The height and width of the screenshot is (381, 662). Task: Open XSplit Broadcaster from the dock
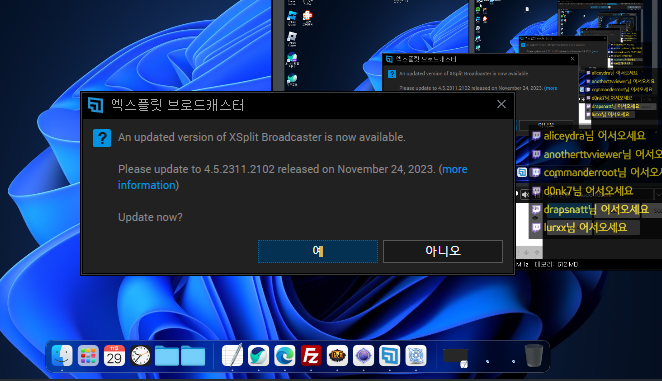click(x=389, y=356)
